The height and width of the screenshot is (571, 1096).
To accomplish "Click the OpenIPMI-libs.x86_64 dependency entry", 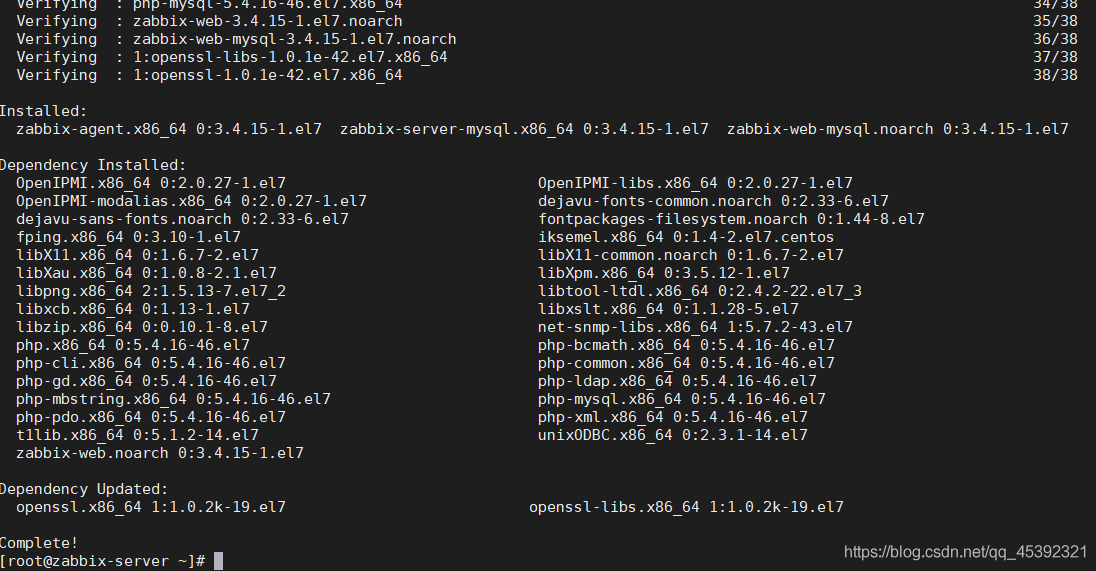I will click(695, 183).
